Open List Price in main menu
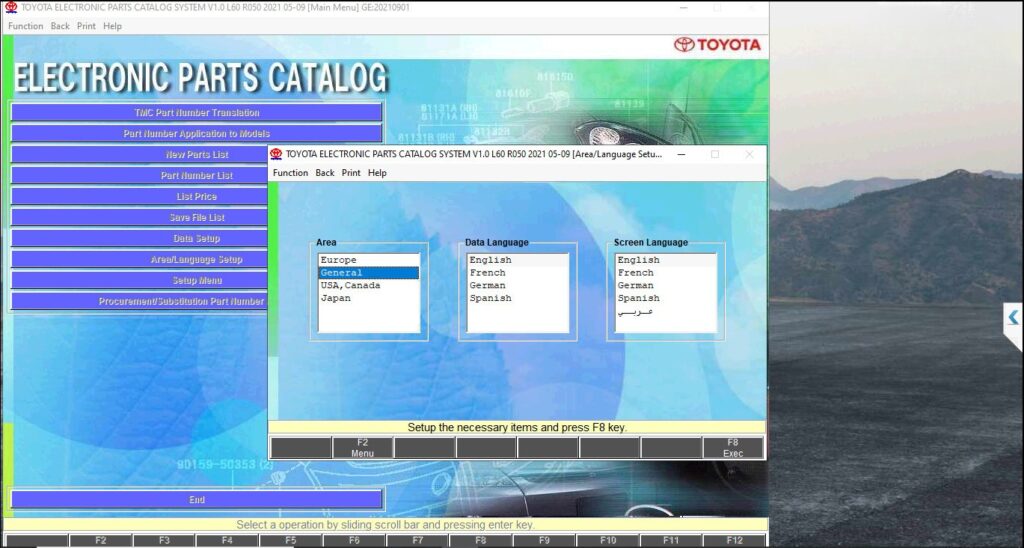Screen dimensions: 1024x548 click(x=140, y=196)
